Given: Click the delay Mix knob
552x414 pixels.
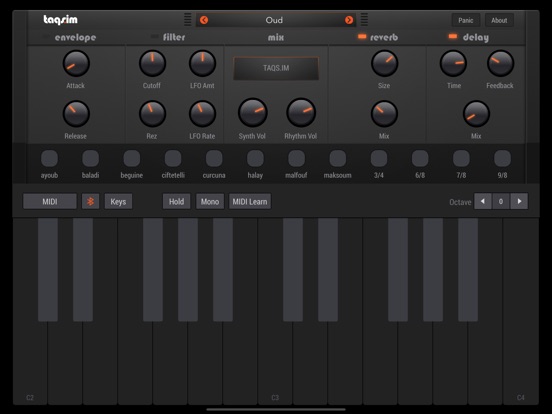Looking at the screenshot, I should coord(476,114).
